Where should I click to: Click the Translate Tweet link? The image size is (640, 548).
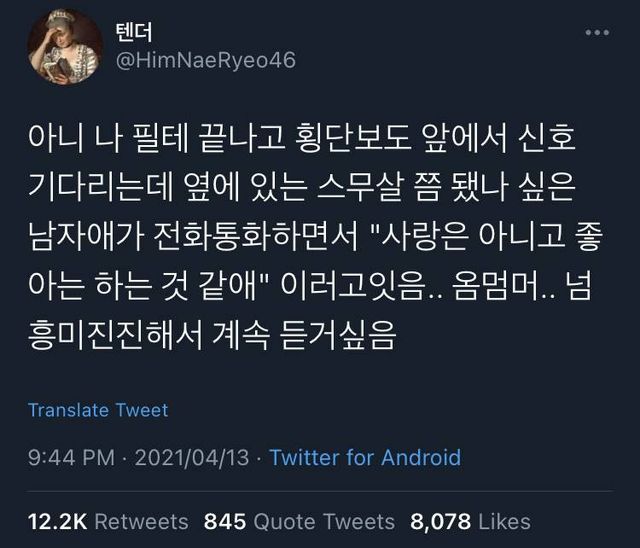[98, 410]
